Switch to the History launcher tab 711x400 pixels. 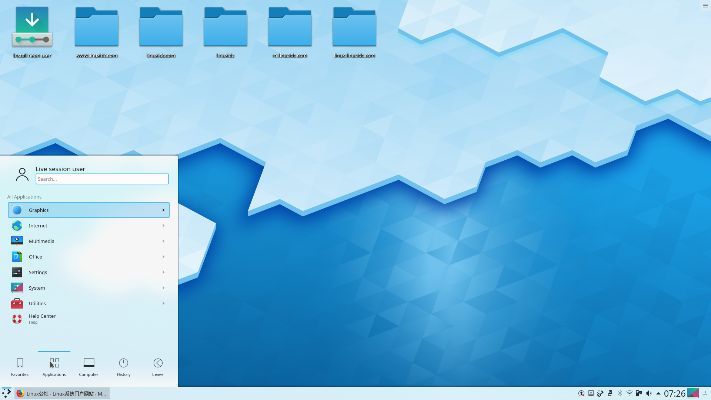click(123, 366)
